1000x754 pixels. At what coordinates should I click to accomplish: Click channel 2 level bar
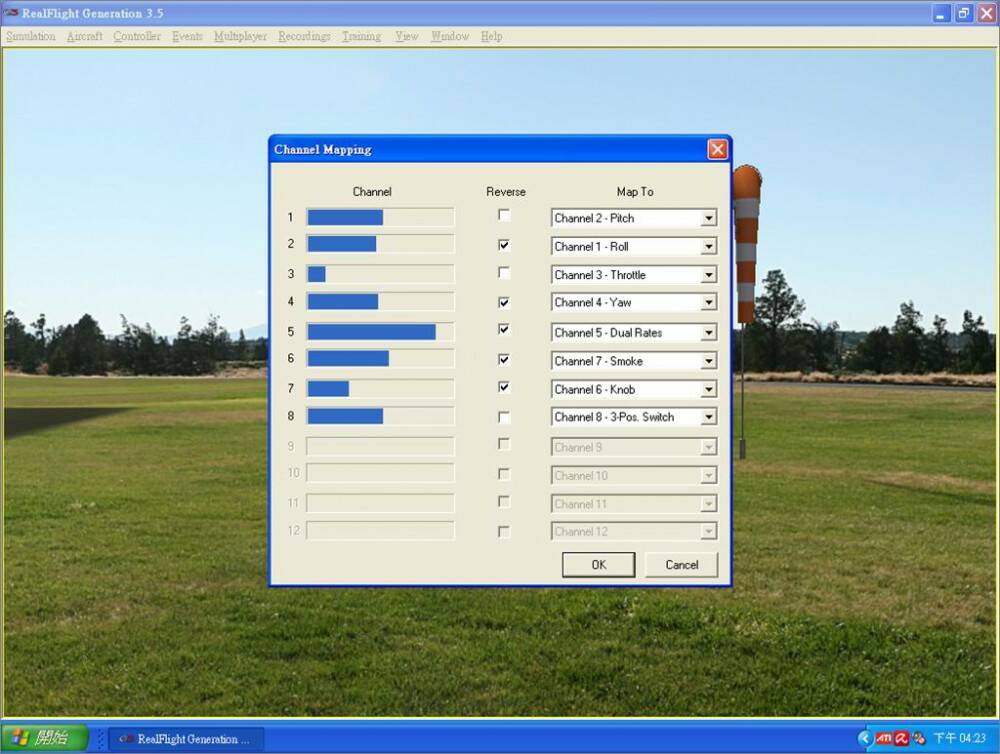coord(380,244)
